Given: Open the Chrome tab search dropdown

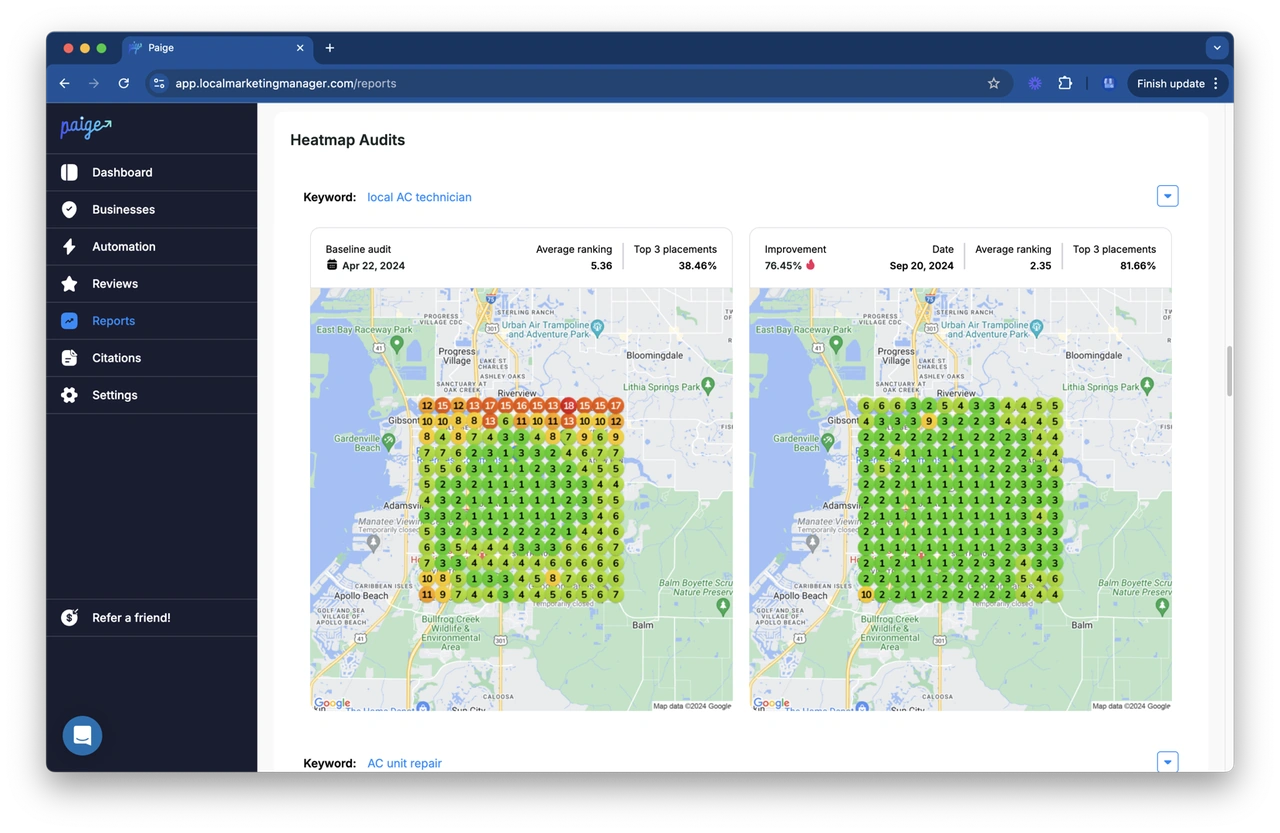Looking at the screenshot, I should 1216,48.
